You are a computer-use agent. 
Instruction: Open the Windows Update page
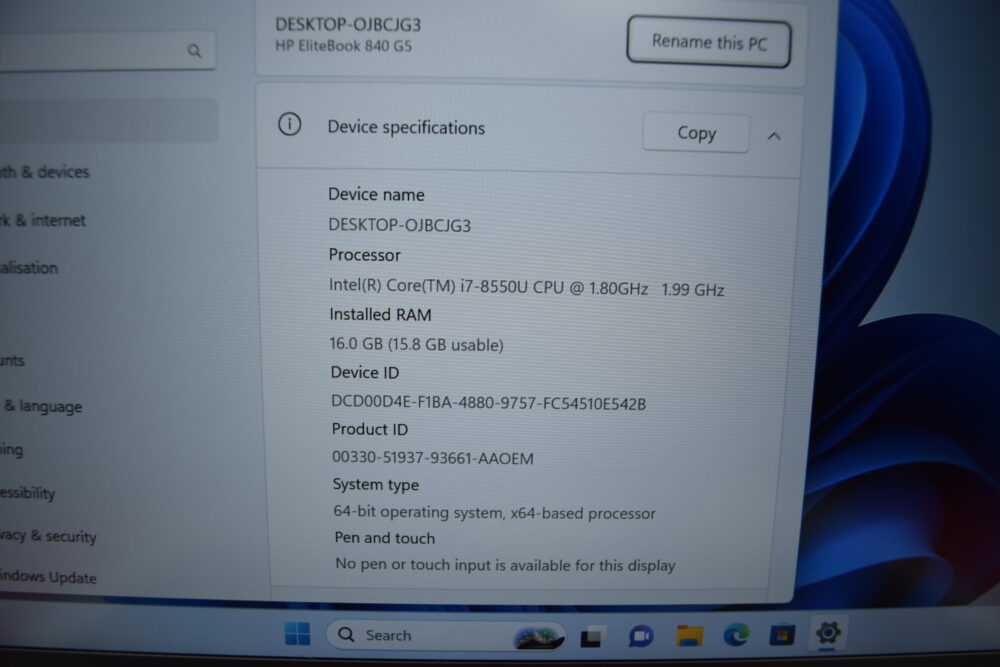tap(48, 577)
